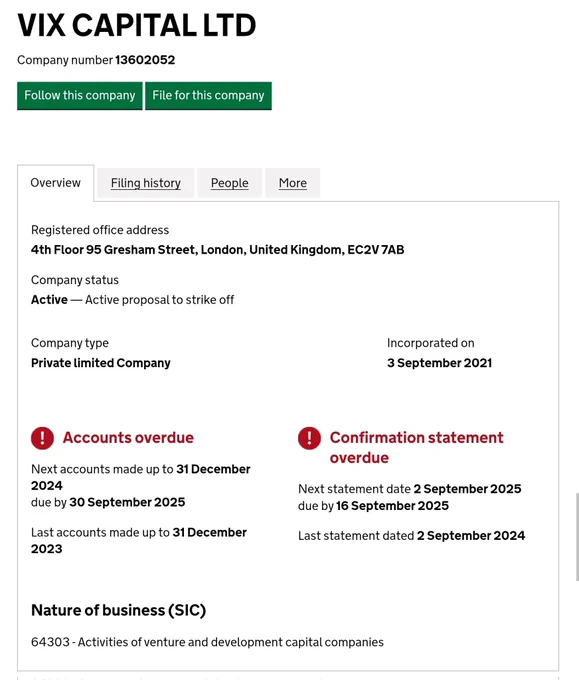This screenshot has height=680, width=579.
Task: Click the Company status label
Action: point(75,280)
